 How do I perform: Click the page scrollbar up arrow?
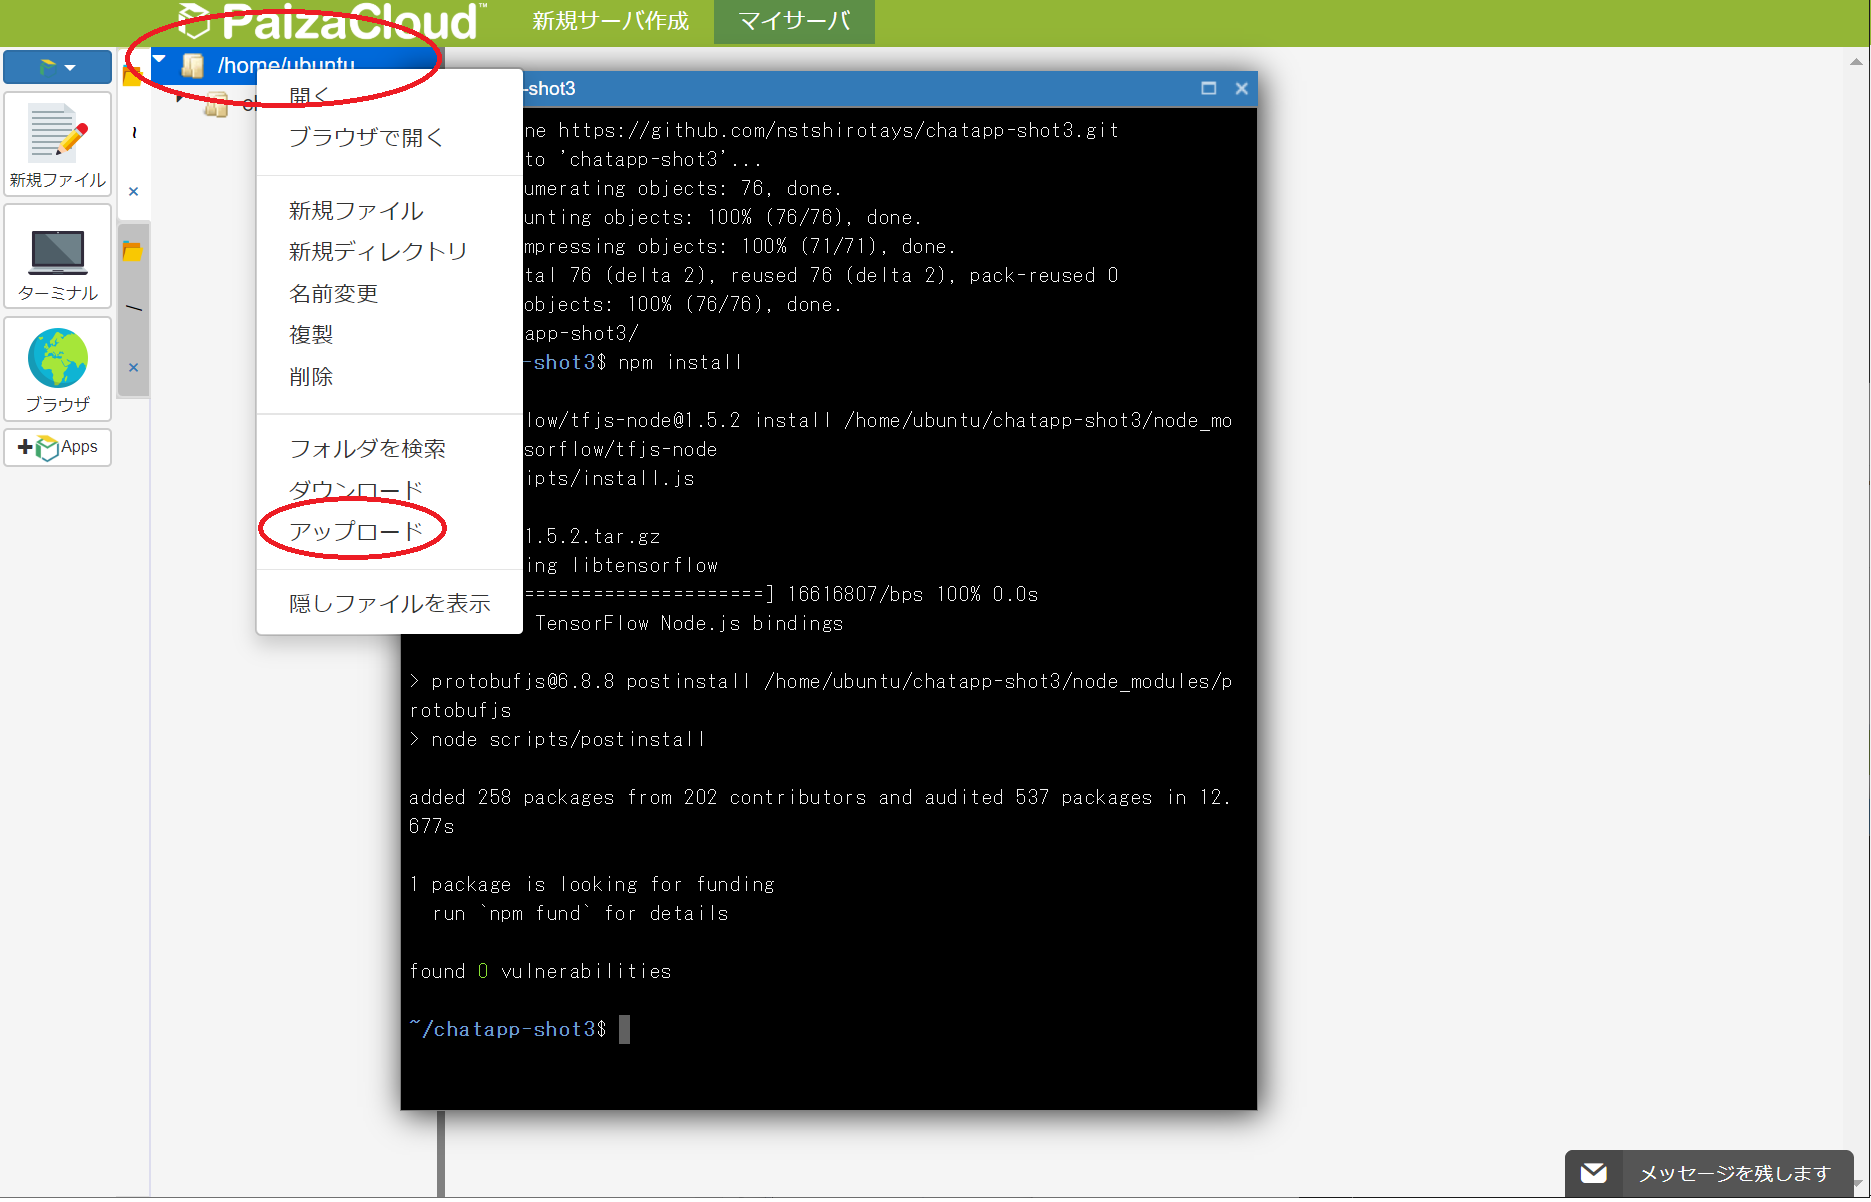click(x=1857, y=61)
